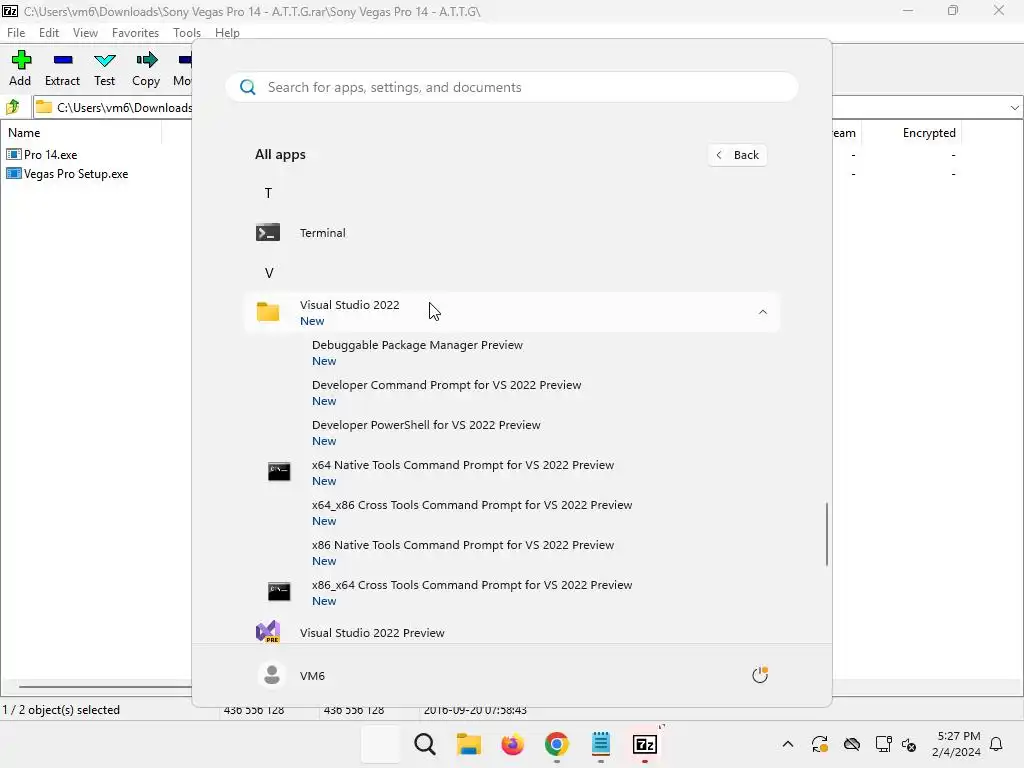Click the taskbar Search magnifier icon

pos(424,744)
